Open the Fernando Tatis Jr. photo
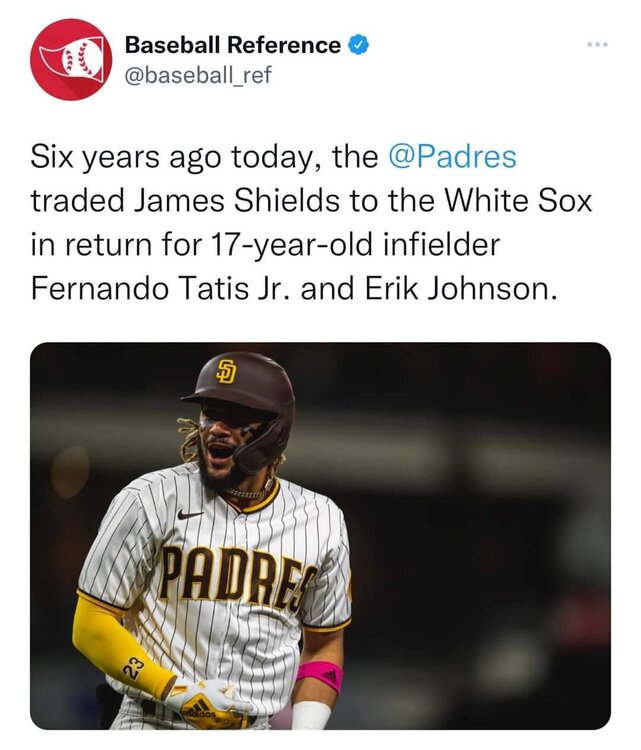641x750 pixels. point(320,535)
